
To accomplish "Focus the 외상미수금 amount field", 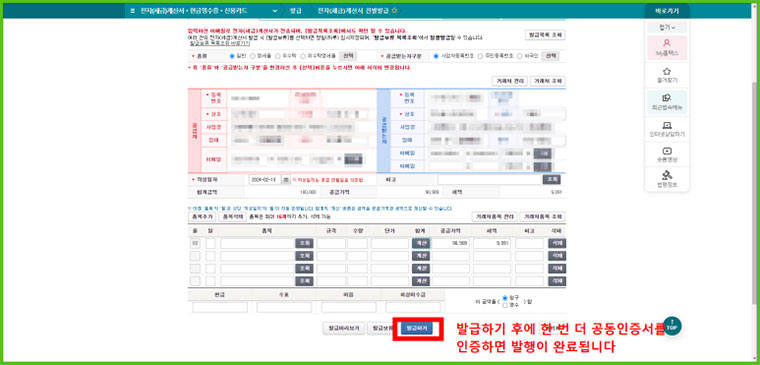I will click(x=413, y=307).
